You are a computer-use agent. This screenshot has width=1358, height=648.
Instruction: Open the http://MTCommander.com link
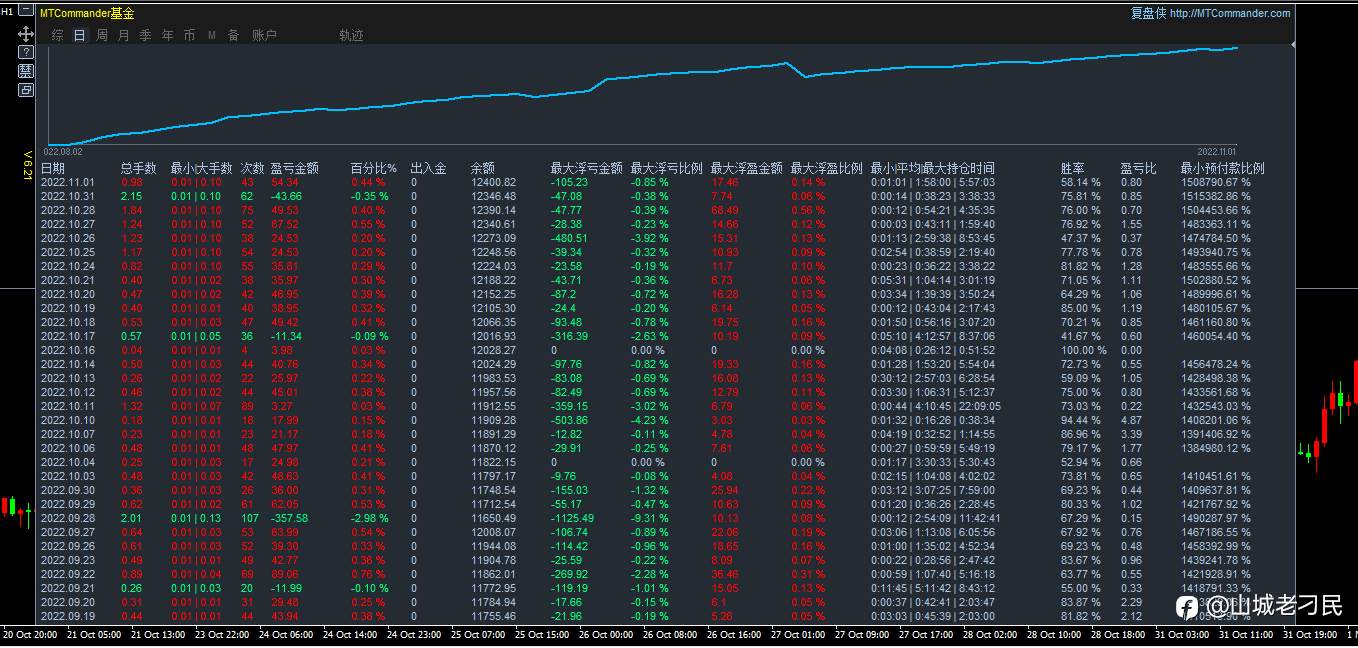coord(1229,13)
